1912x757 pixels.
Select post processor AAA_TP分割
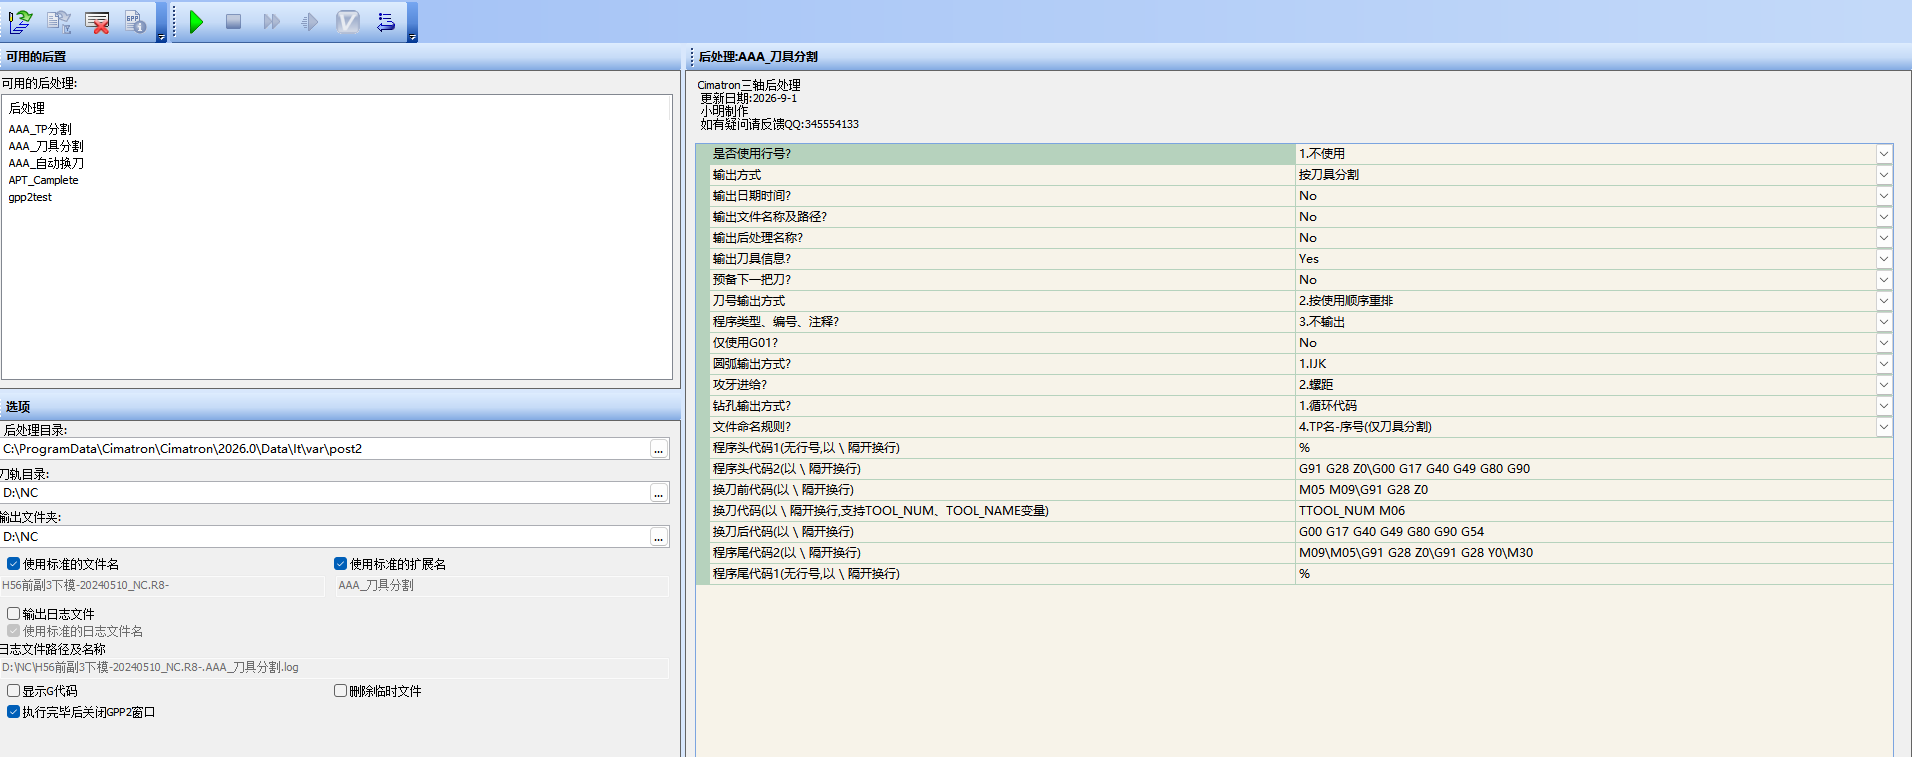click(x=40, y=129)
